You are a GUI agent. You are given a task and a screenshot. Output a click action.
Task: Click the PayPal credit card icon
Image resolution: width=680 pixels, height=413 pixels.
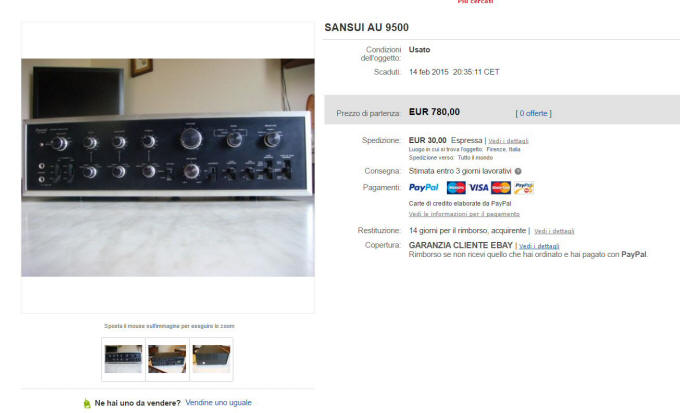[523, 187]
